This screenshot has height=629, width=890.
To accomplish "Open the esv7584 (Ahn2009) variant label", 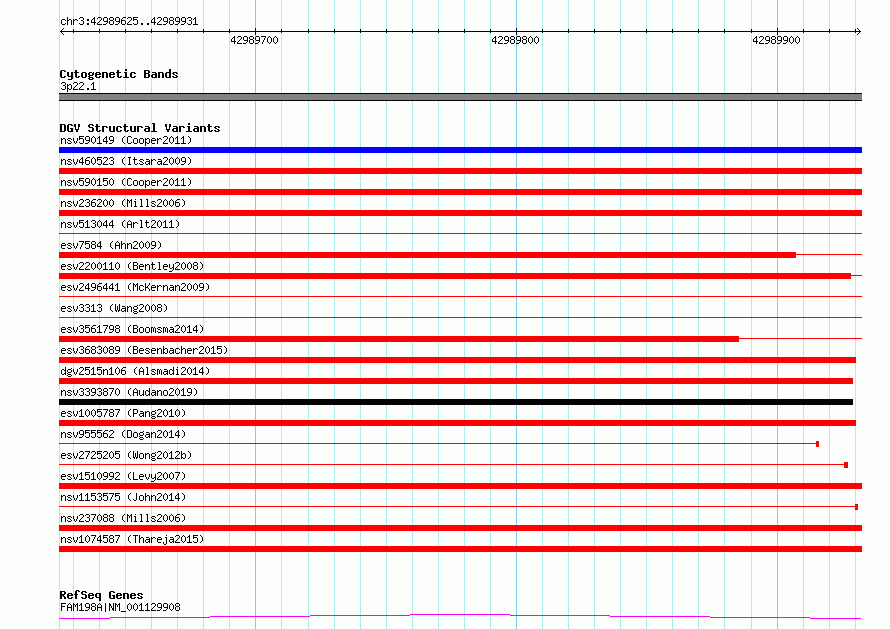I will [111, 245].
